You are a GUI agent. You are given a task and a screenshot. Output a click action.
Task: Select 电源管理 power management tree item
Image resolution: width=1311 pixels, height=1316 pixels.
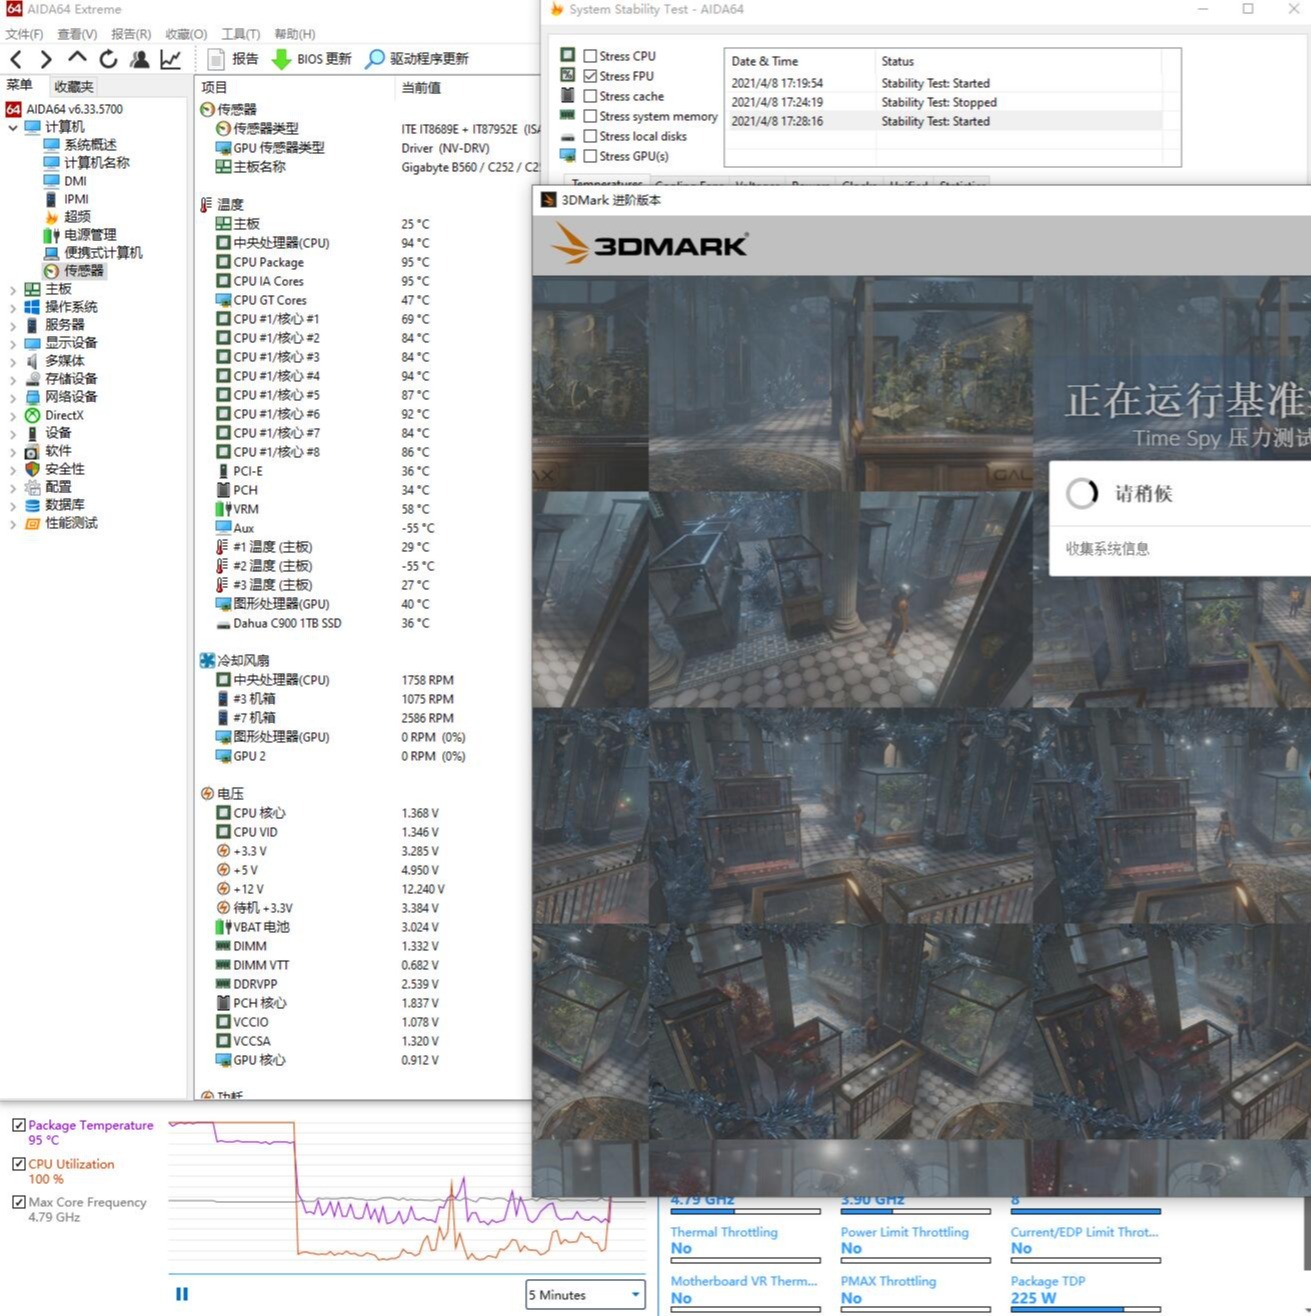pos(90,235)
